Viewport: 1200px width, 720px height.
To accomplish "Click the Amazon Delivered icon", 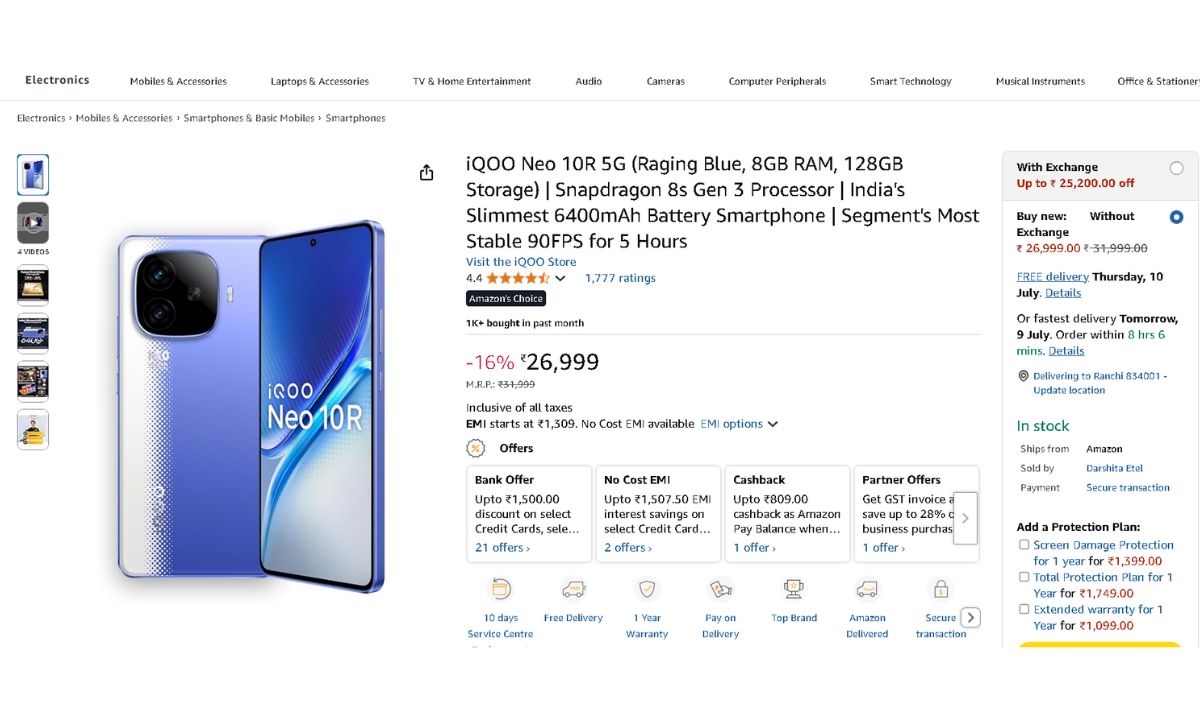I will pos(867,589).
